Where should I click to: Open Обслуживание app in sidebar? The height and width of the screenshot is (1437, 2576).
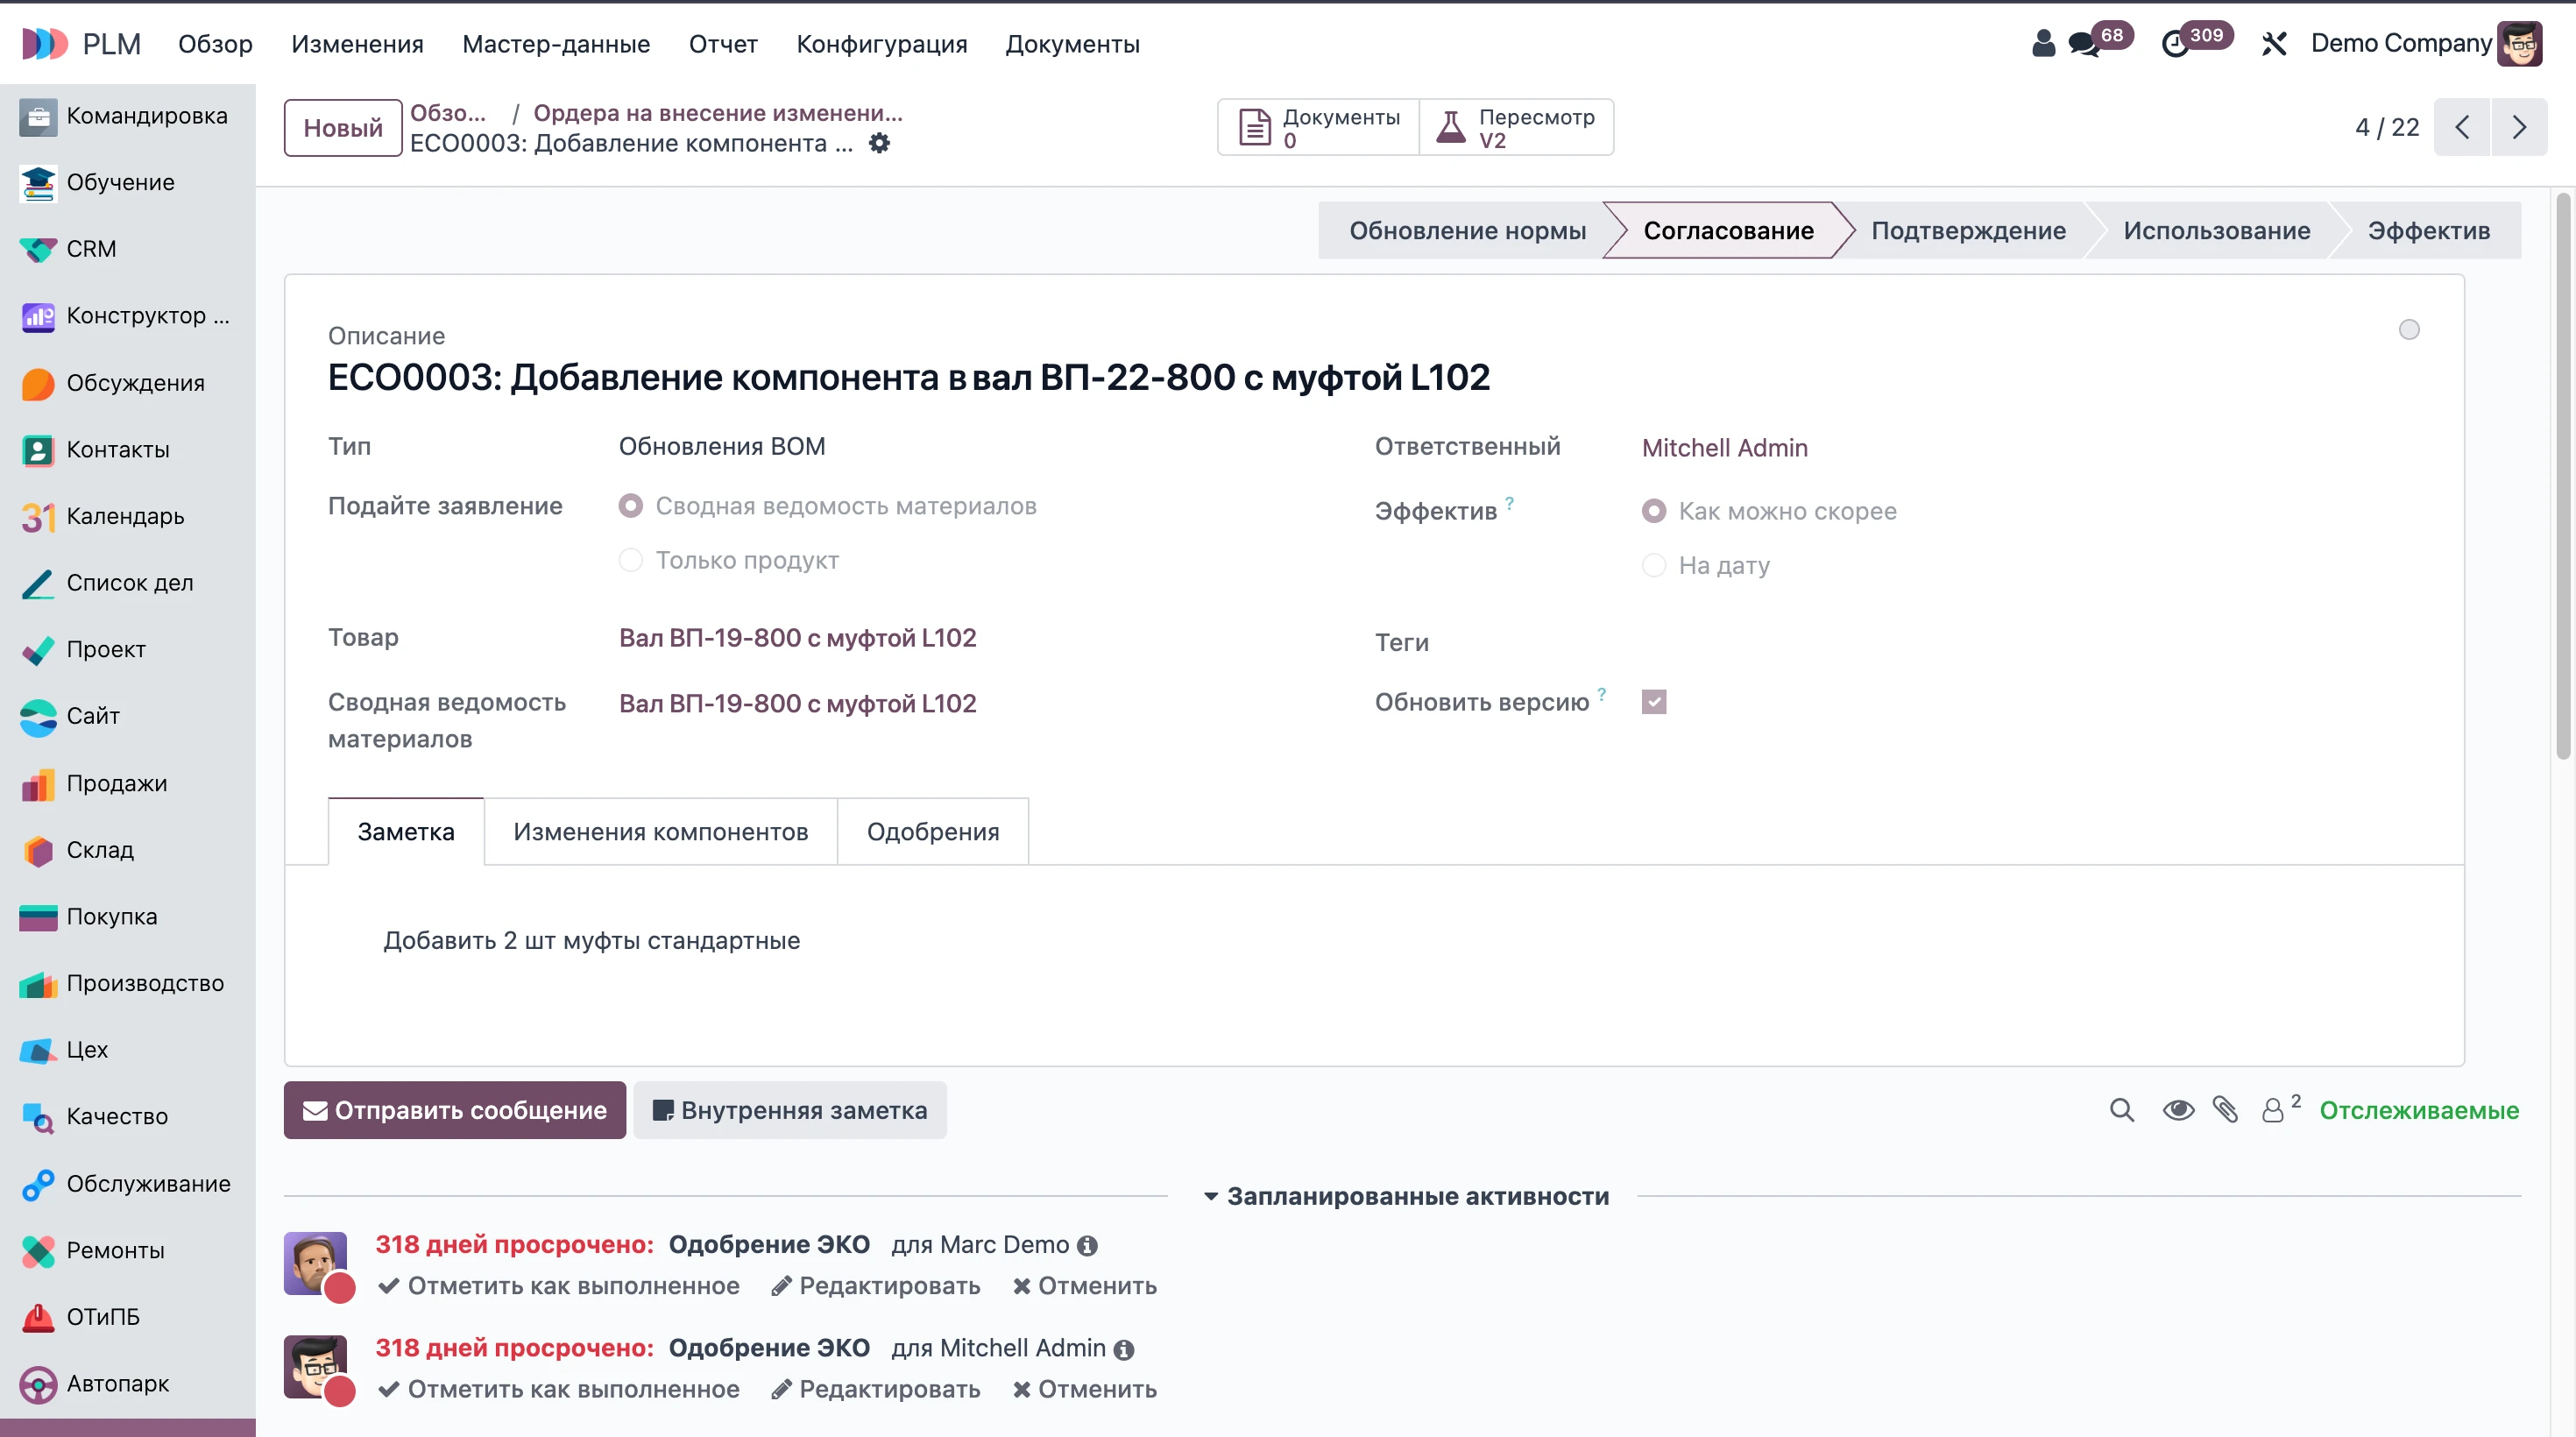click(x=127, y=1184)
